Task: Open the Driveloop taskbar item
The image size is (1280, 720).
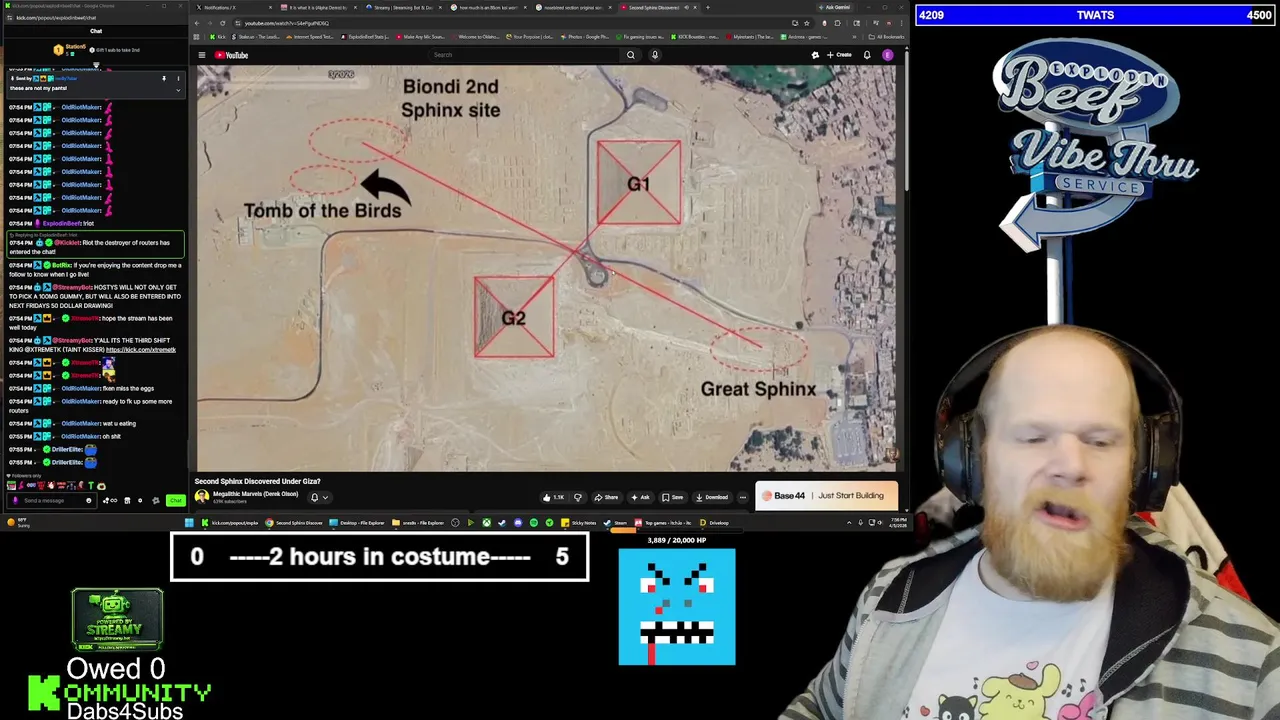Action: click(714, 523)
